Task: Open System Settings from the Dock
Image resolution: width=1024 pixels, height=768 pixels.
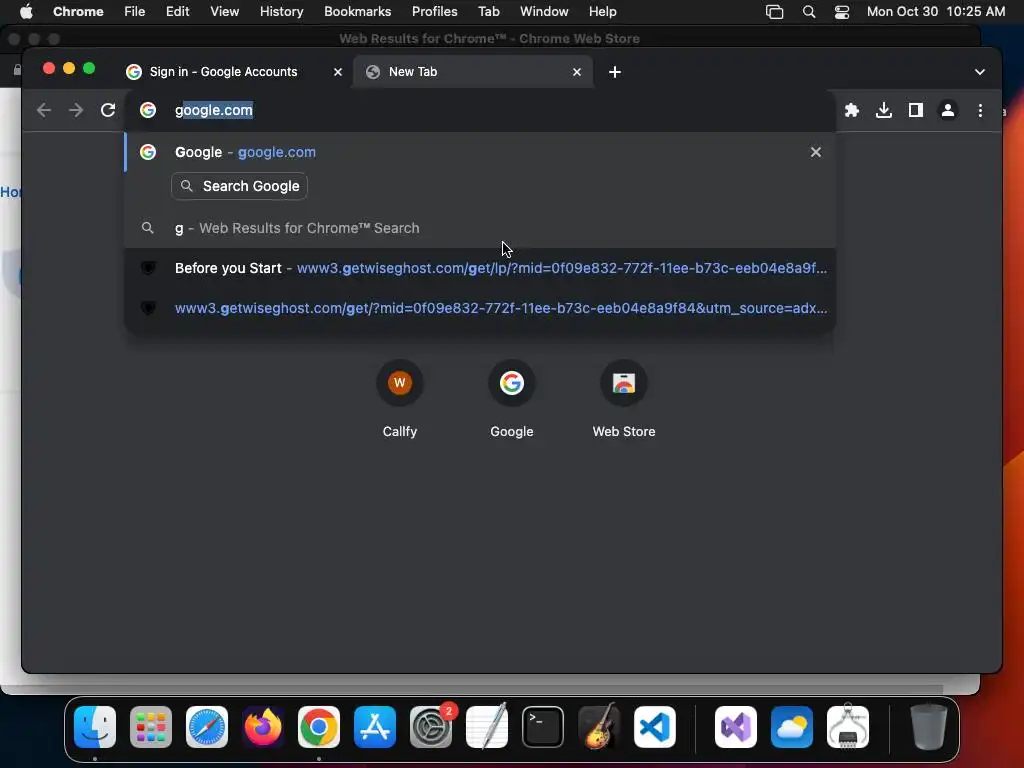Action: (x=431, y=727)
